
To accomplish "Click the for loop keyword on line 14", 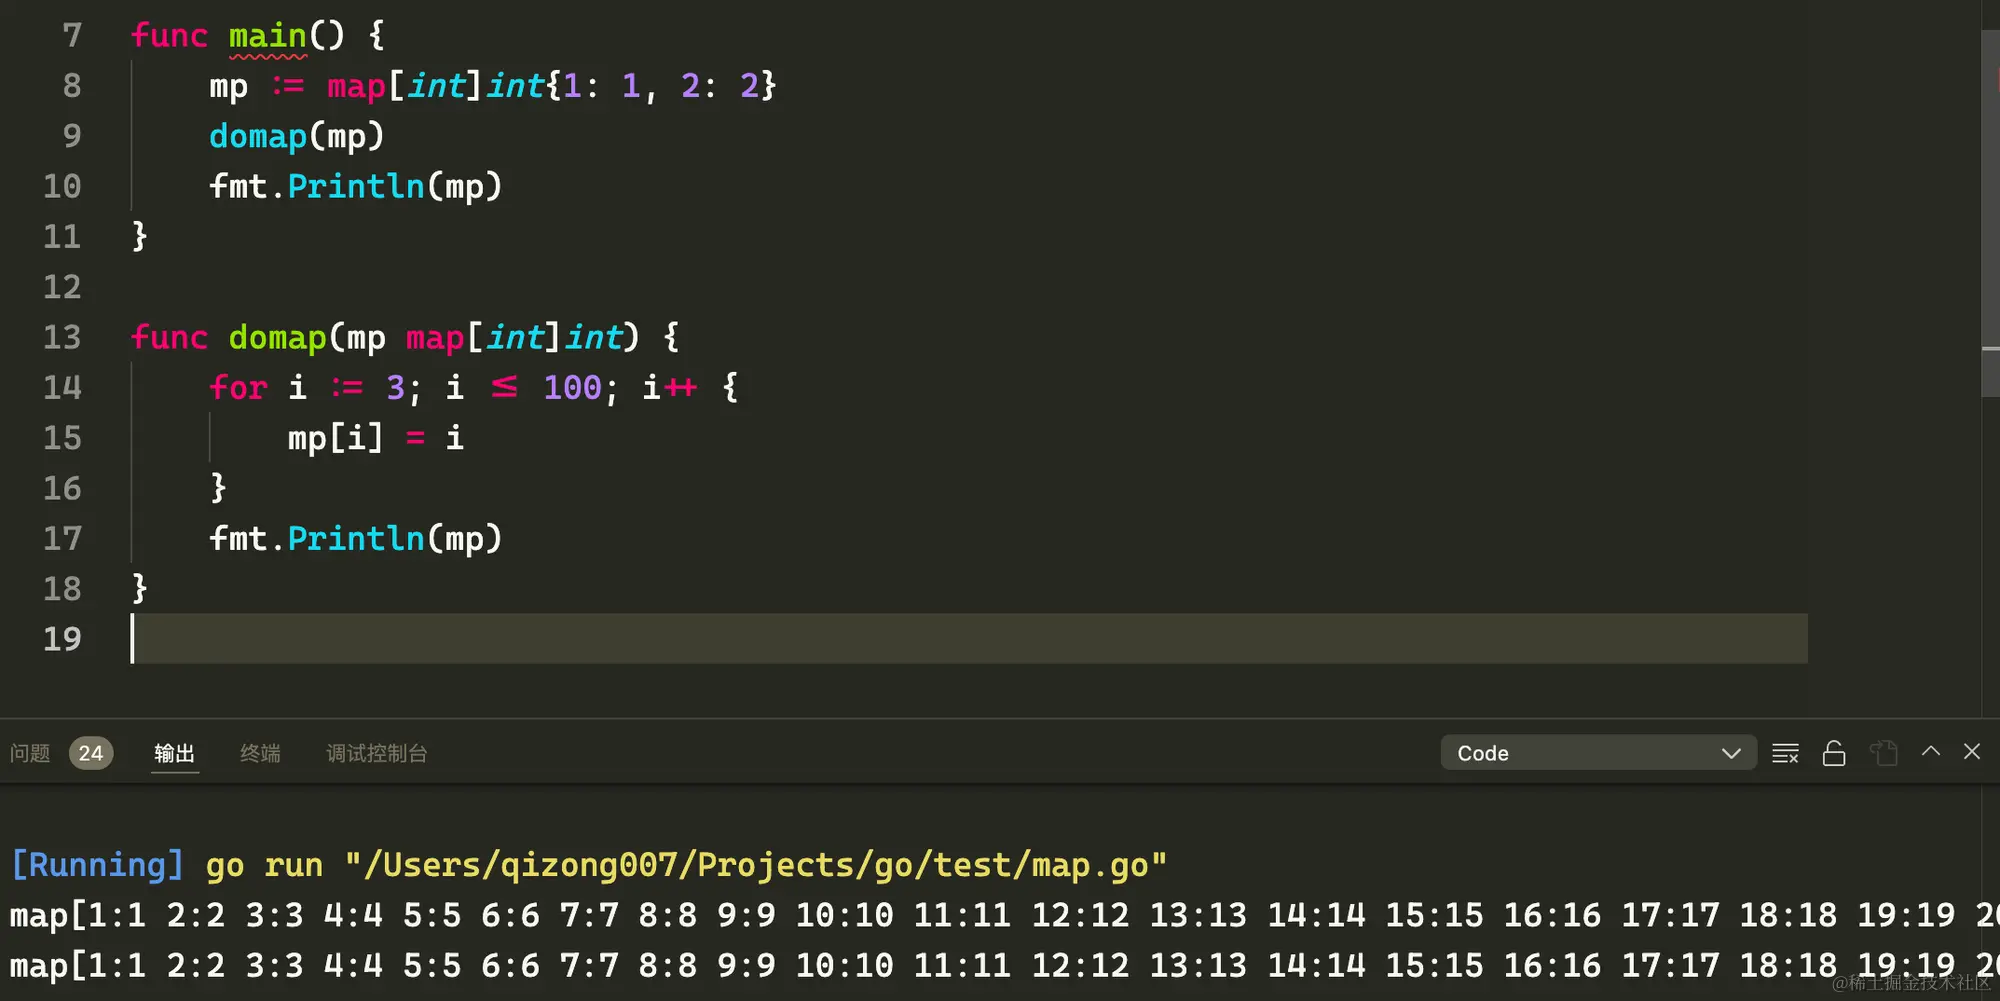I will coord(238,388).
